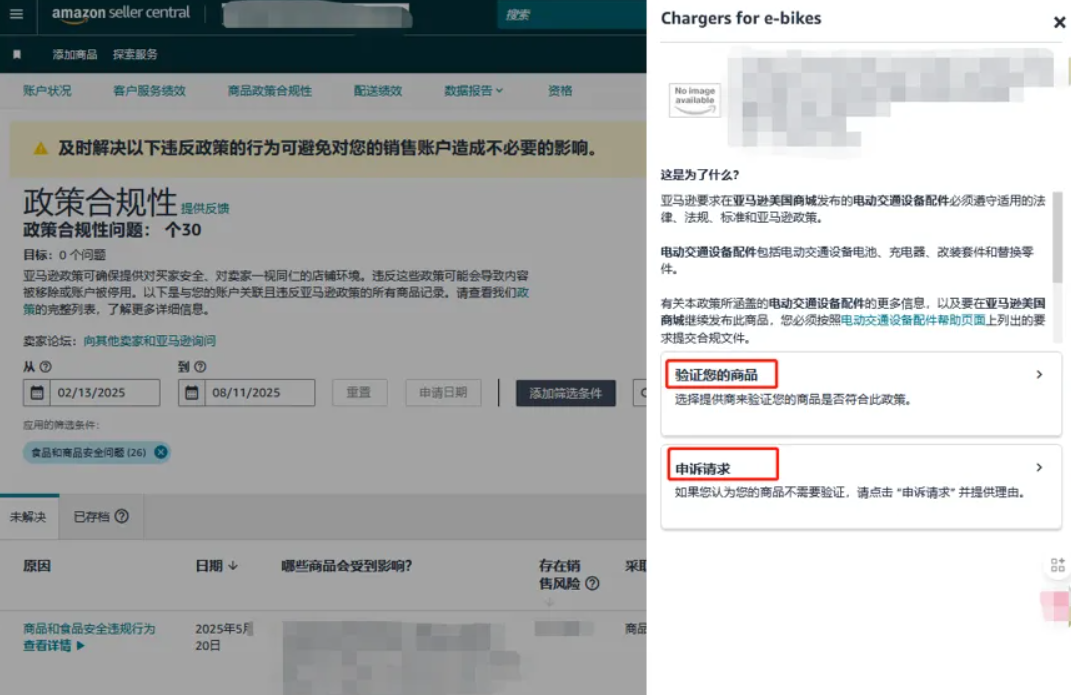Screen dimensions: 1071x695
Task: Open 商品和食品安全违规行为 link
Action: click(89, 628)
